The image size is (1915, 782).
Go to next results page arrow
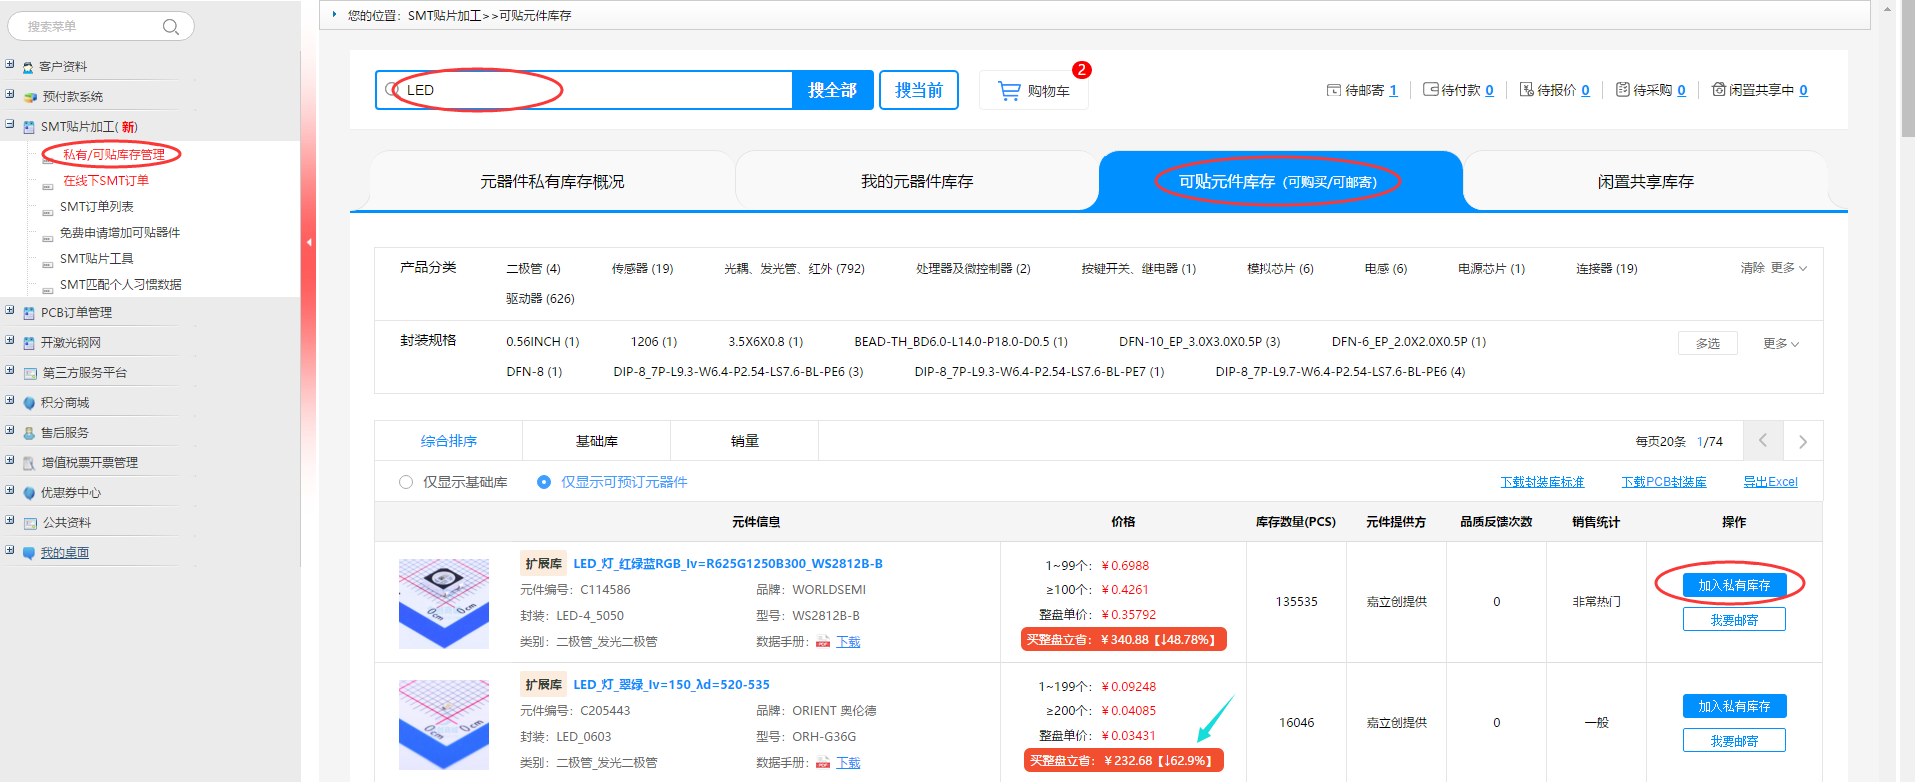pyautogui.click(x=1802, y=441)
